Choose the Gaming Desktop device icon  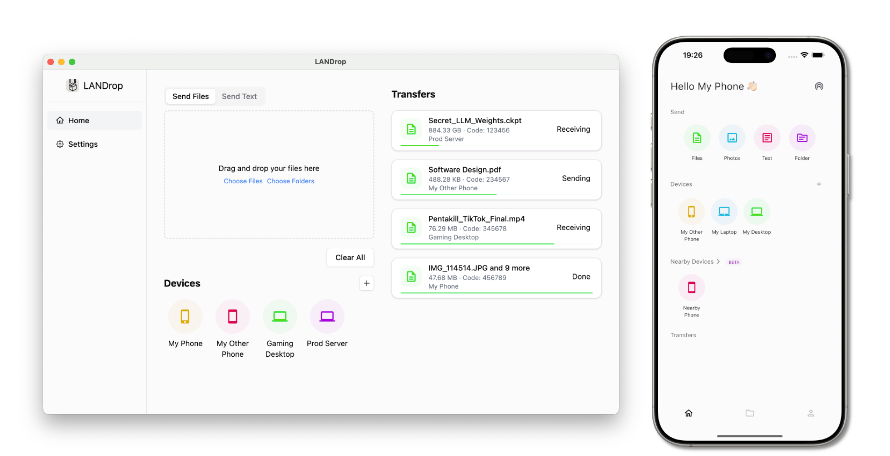[x=280, y=316]
